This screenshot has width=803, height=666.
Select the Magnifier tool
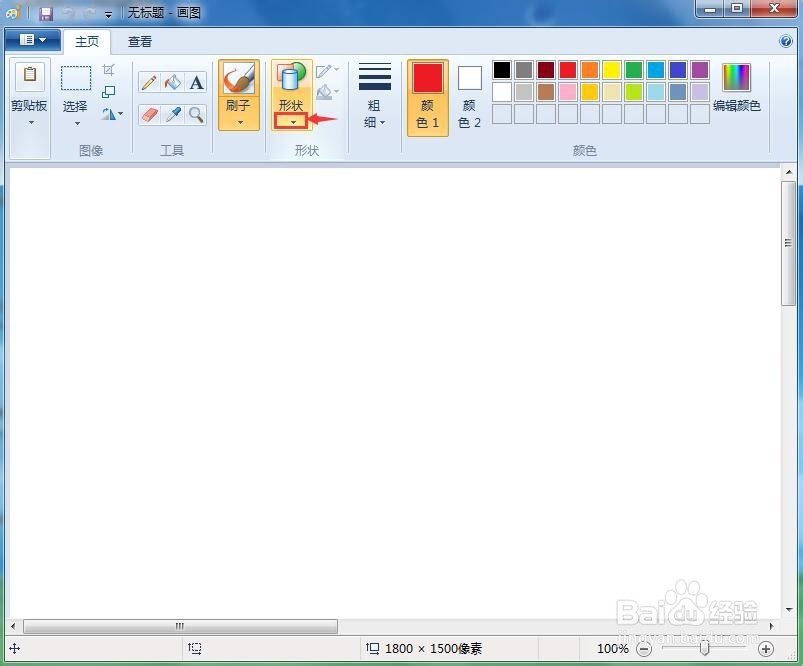click(x=196, y=115)
